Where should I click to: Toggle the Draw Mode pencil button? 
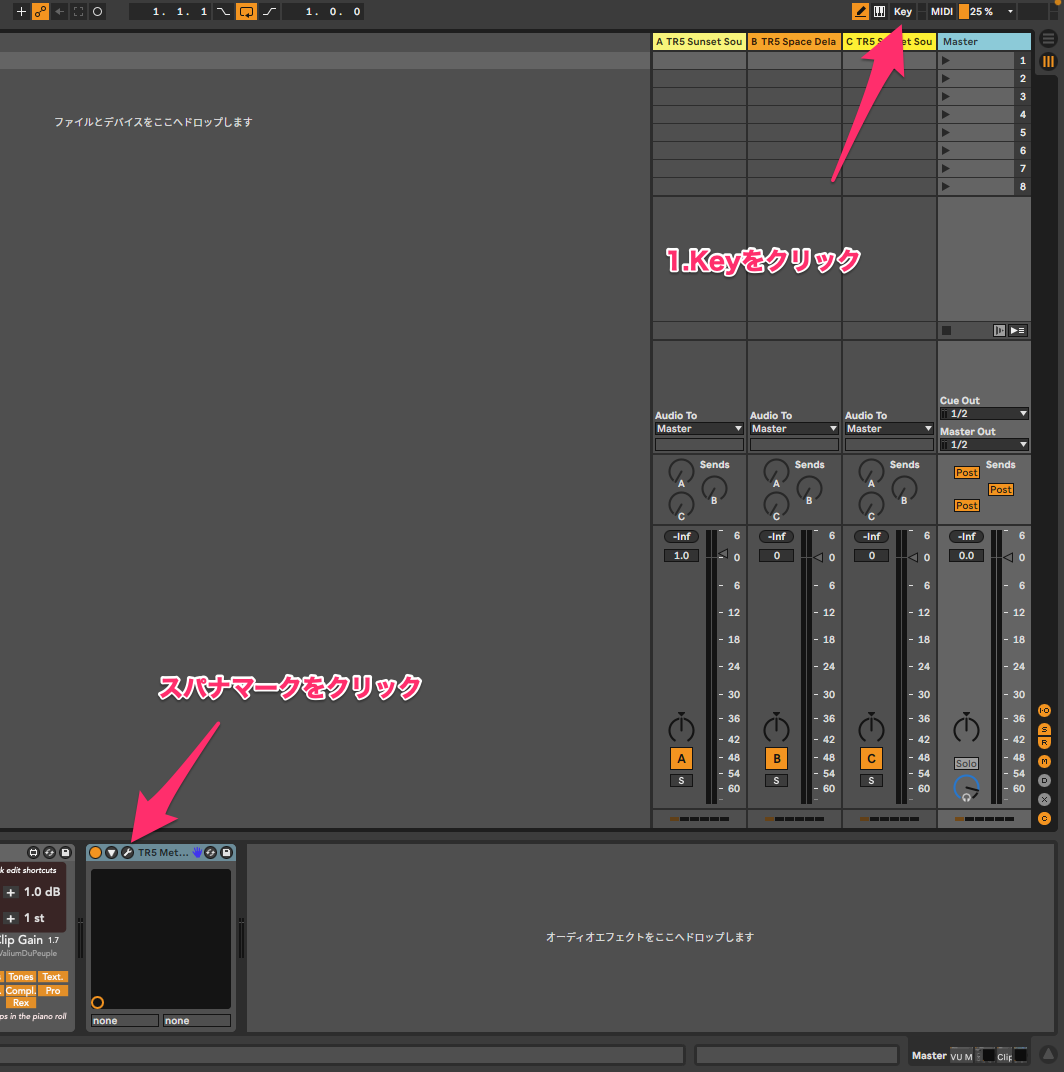point(860,12)
